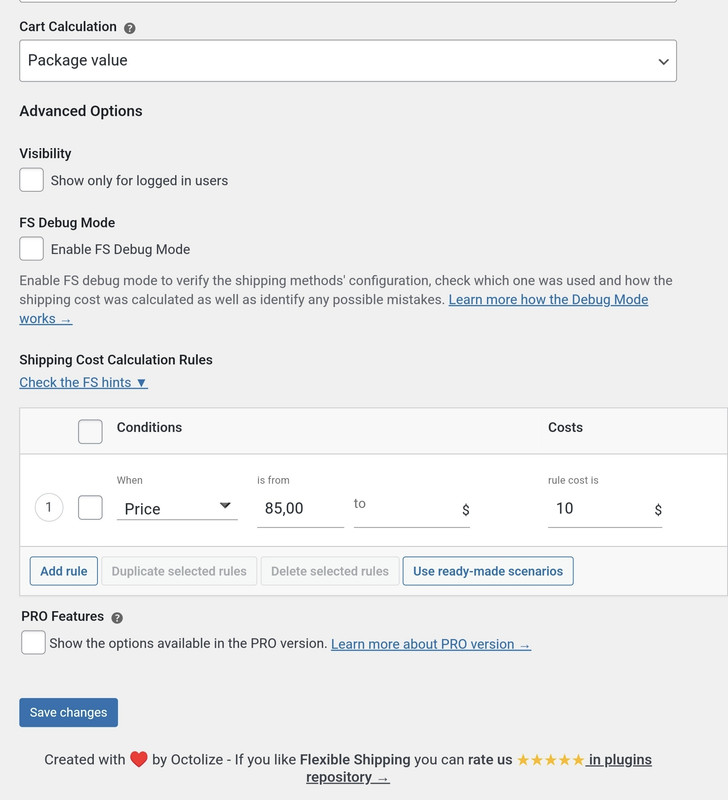The height and width of the screenshot is (800, 728).
Task: Check the select-all rules header checkbox
Action: click(x=90, y=431)
